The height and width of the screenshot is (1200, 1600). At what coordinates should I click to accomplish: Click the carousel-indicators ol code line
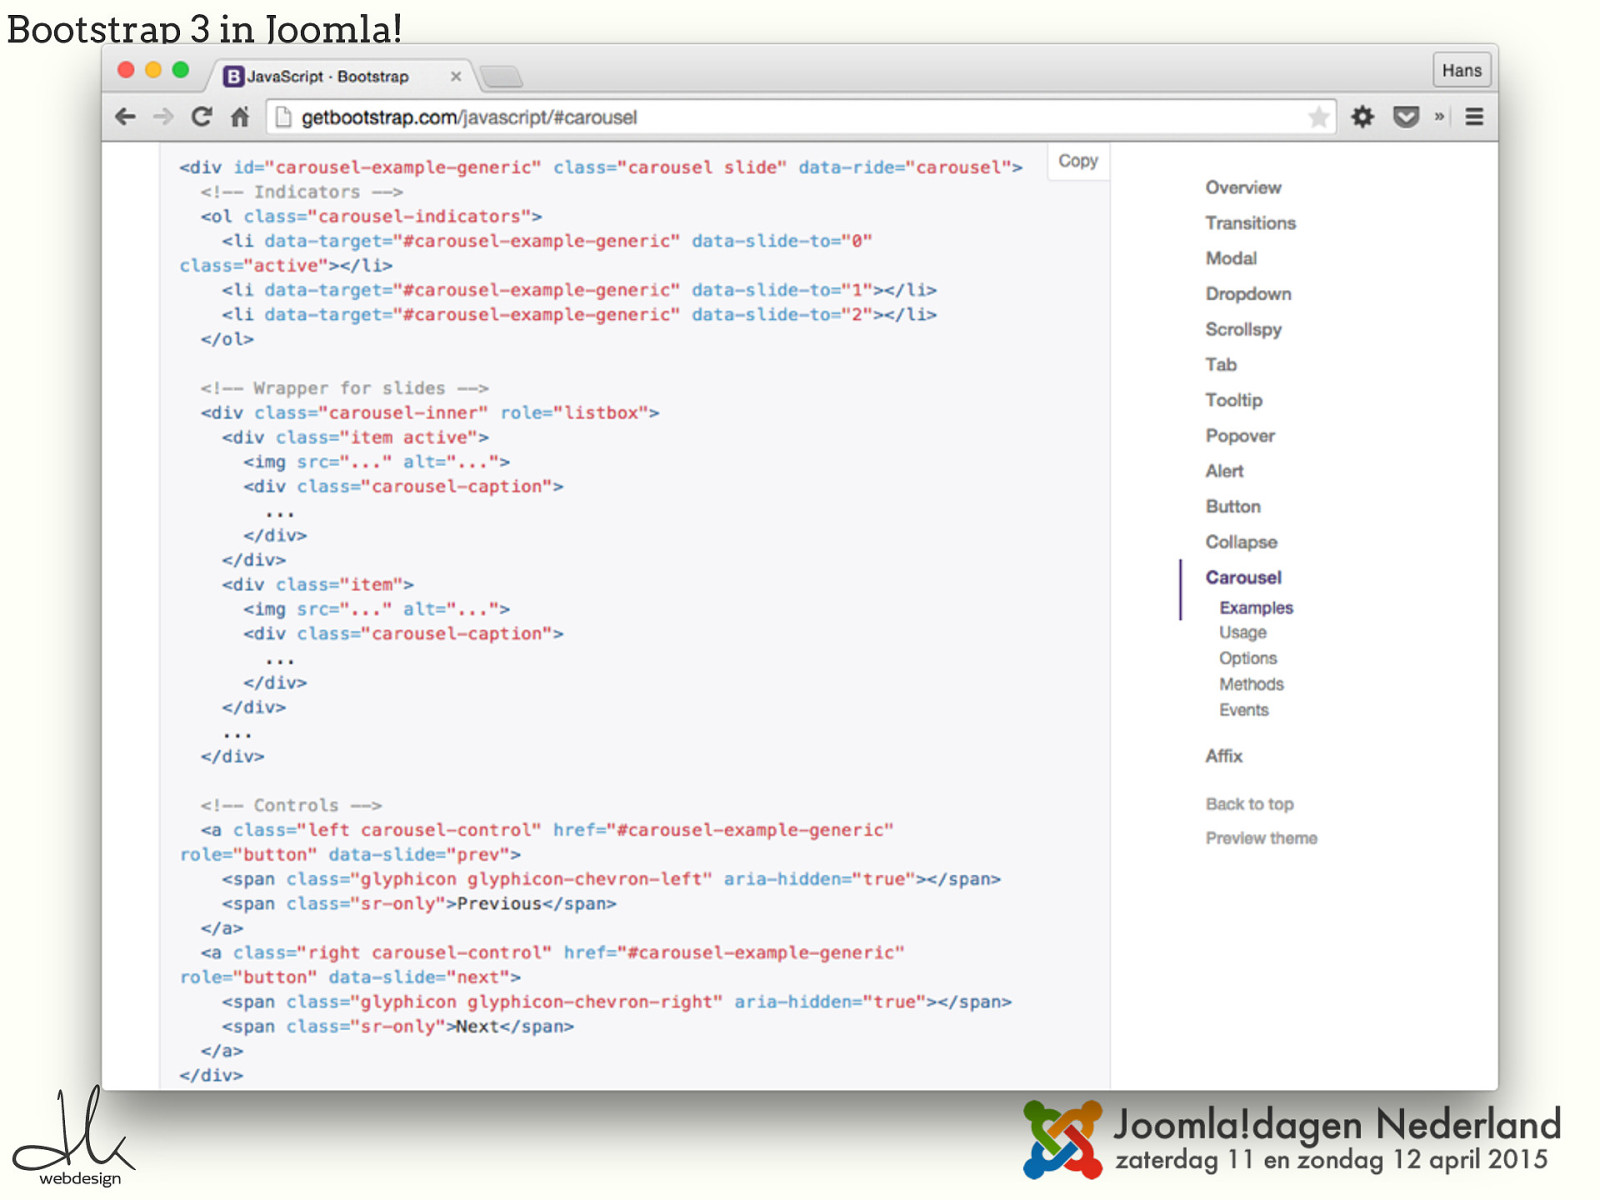pyautogui.click(x=371, y=216)
